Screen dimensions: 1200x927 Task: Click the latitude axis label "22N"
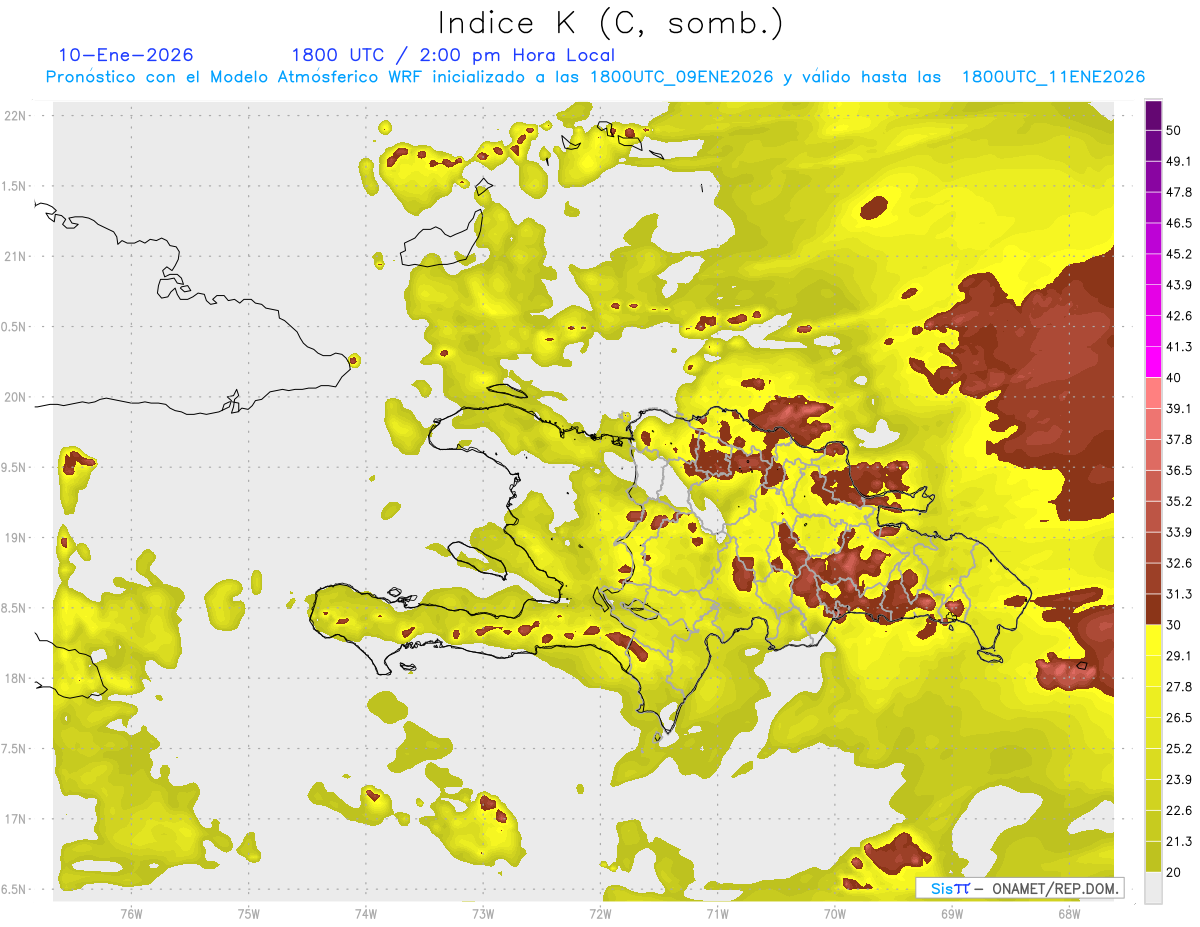(17, 115)
